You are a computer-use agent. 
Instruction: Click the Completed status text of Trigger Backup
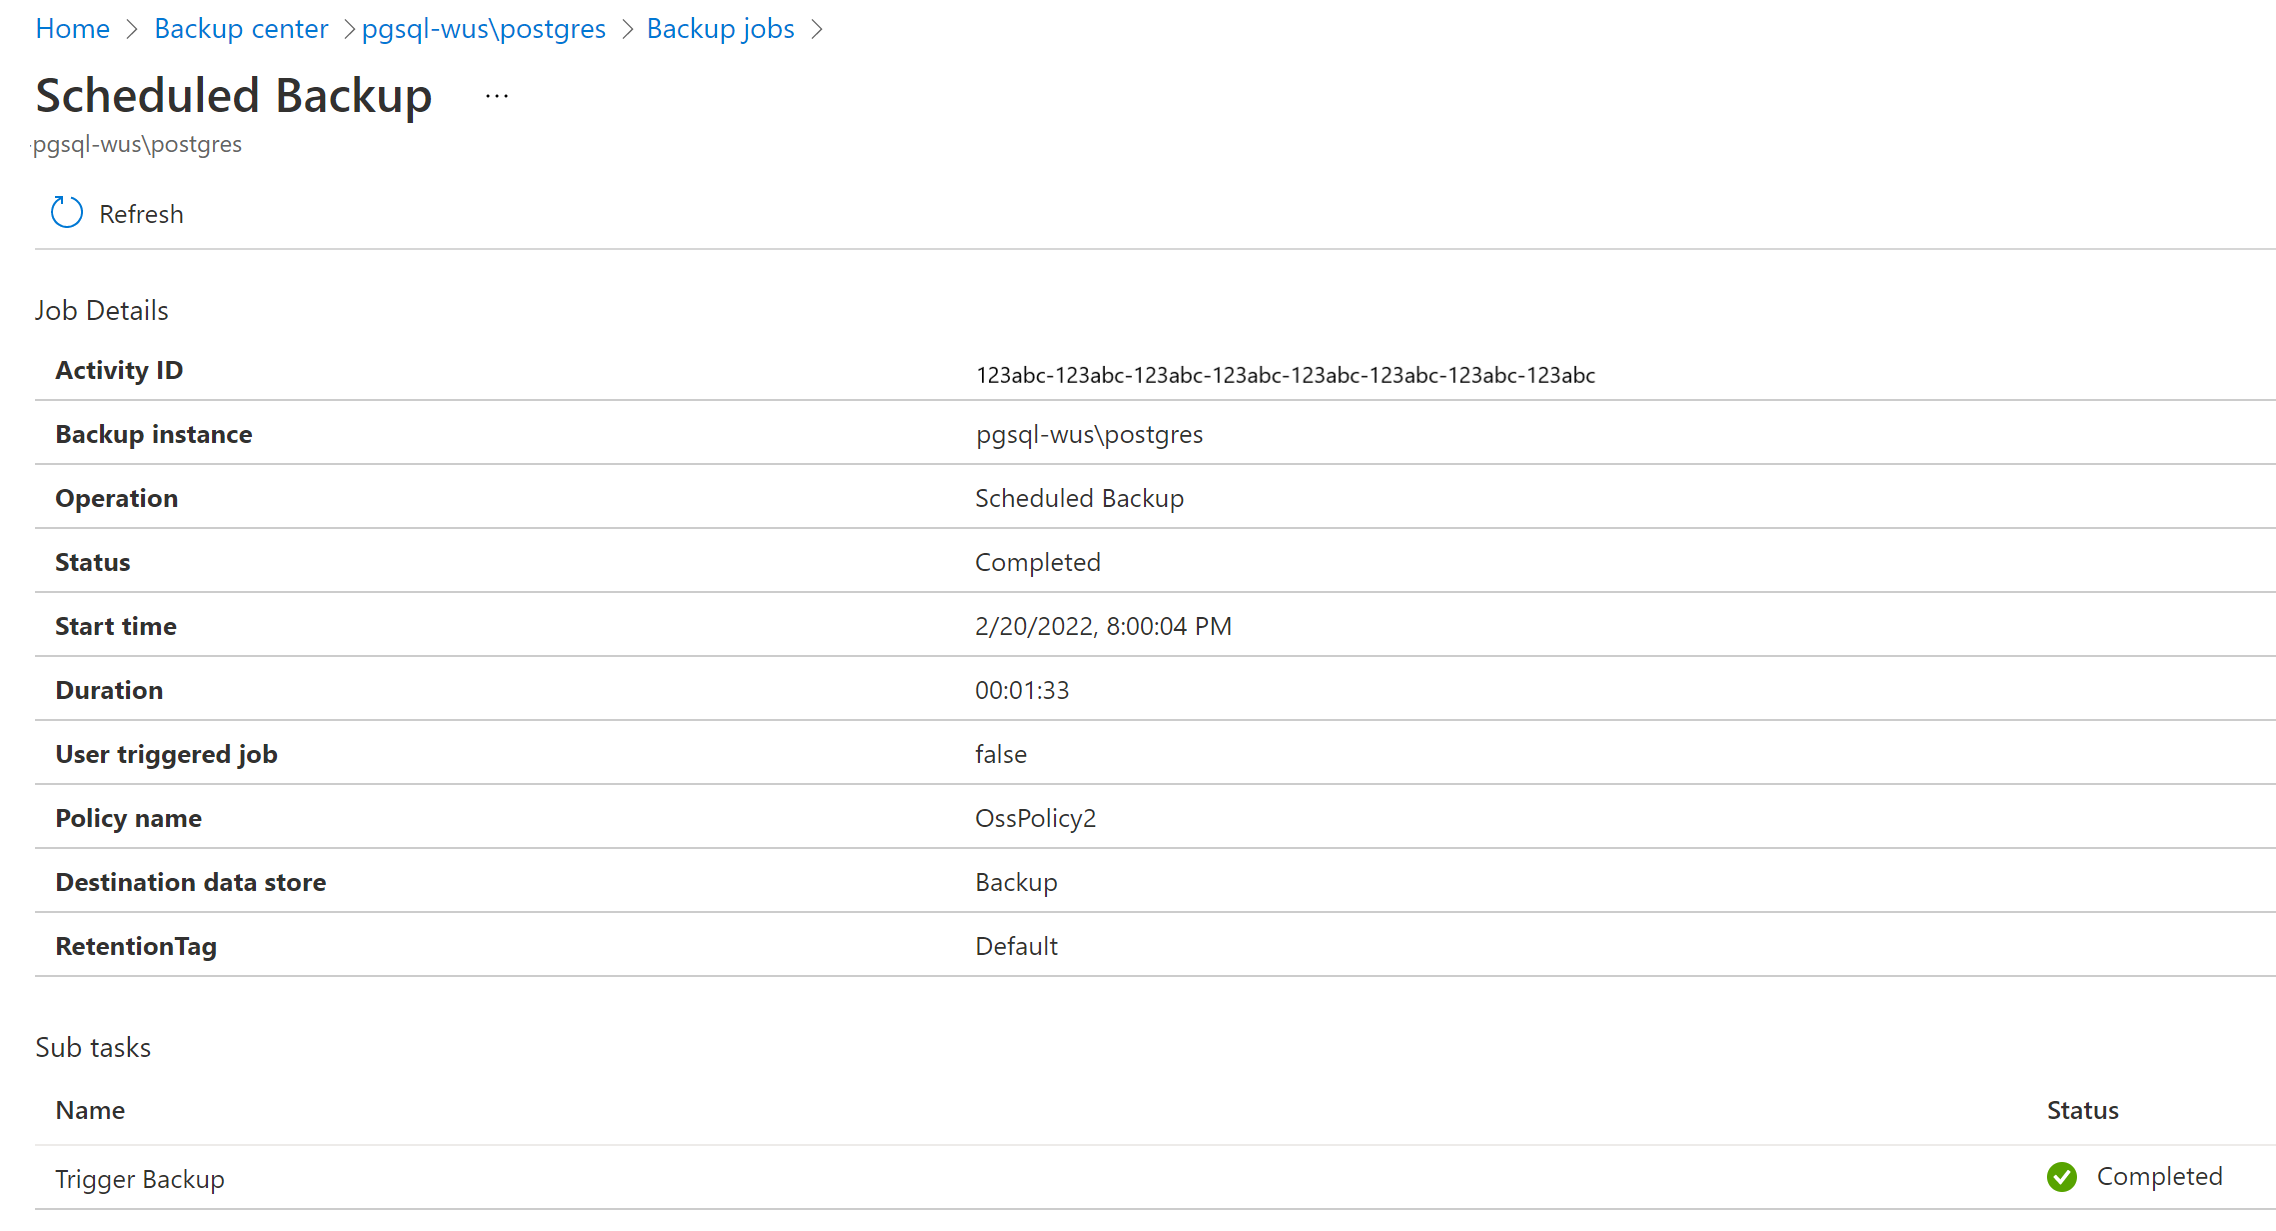[x=2159, y=1176]
